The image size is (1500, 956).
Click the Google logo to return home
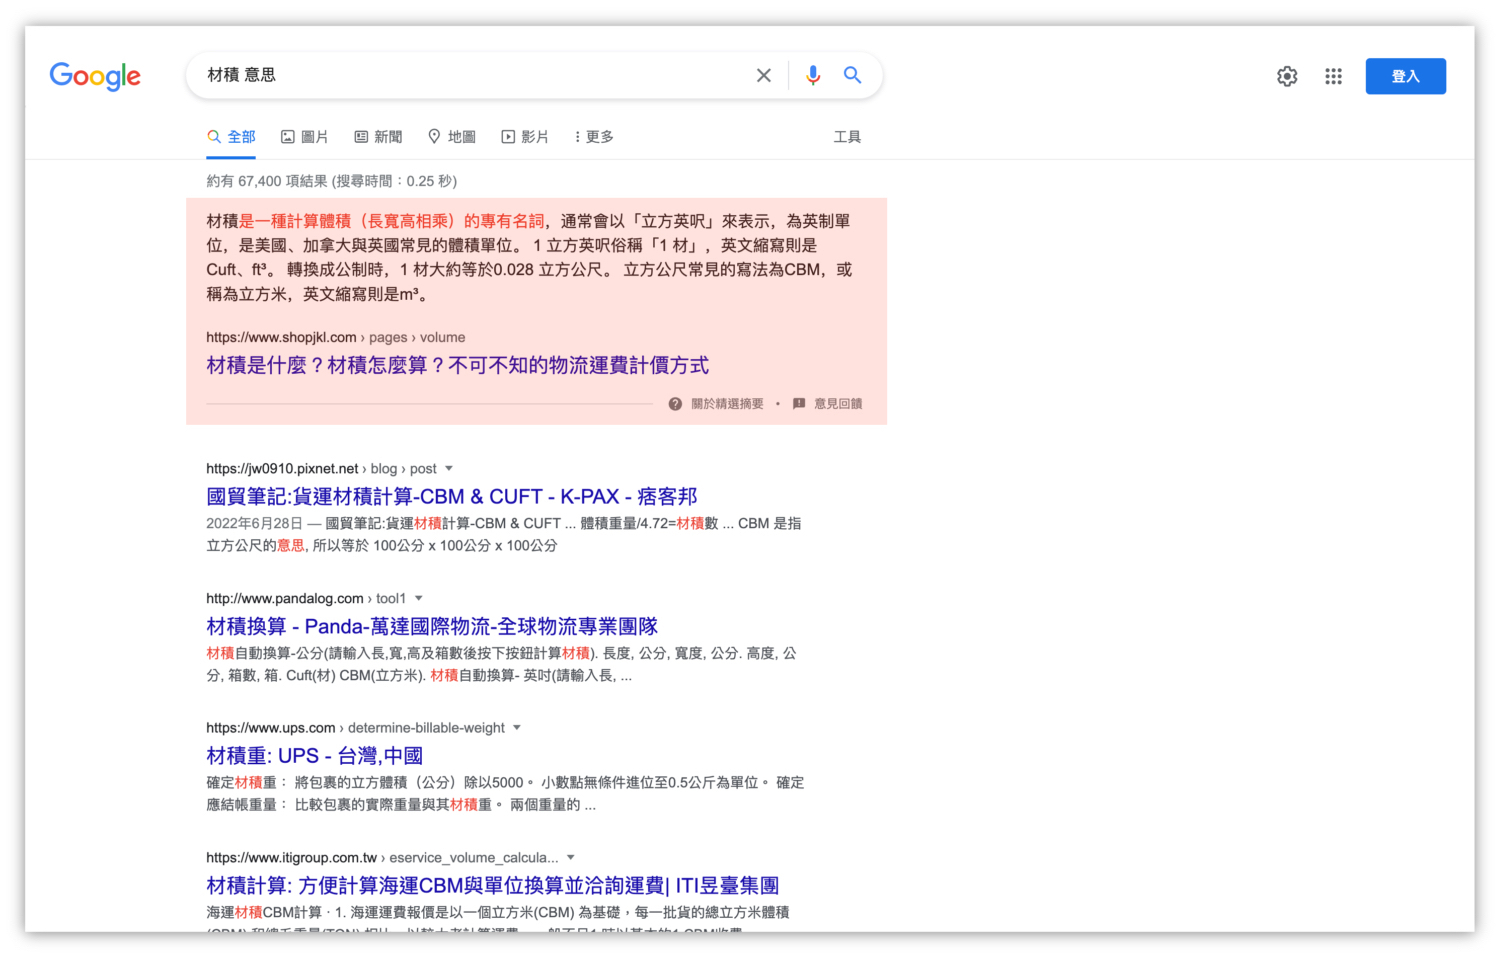[x=95, y=77]
